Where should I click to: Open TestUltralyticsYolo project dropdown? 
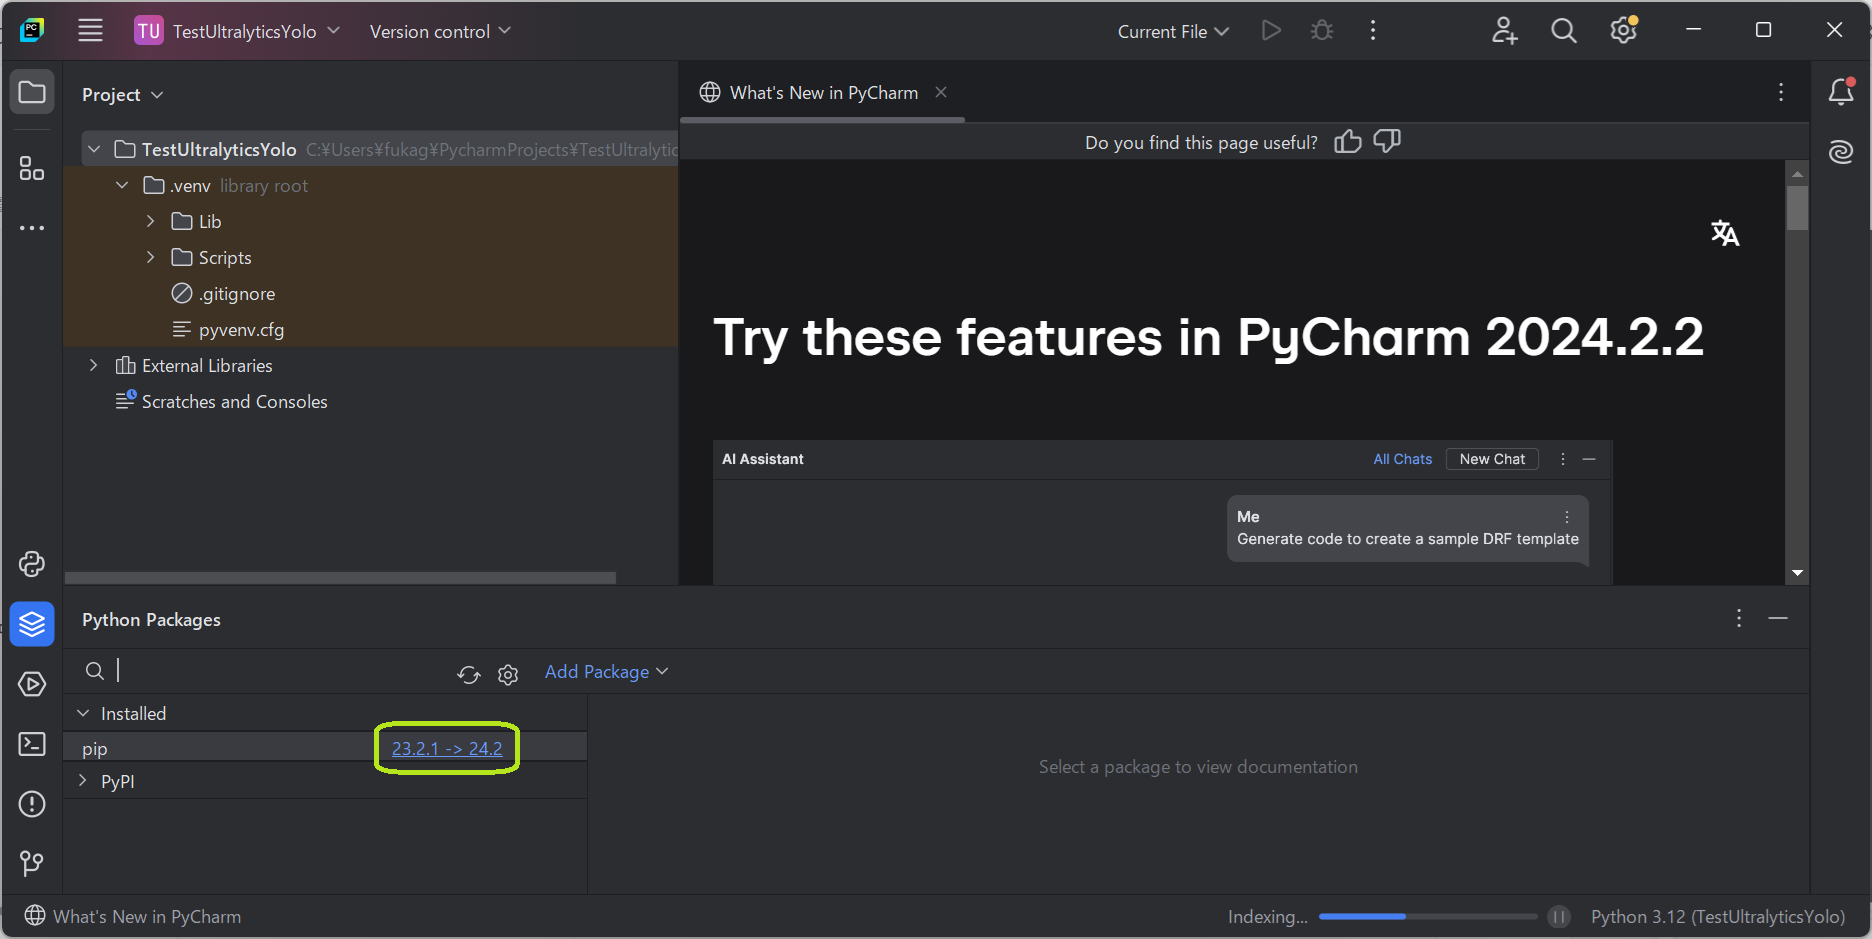tap(237, 31)
